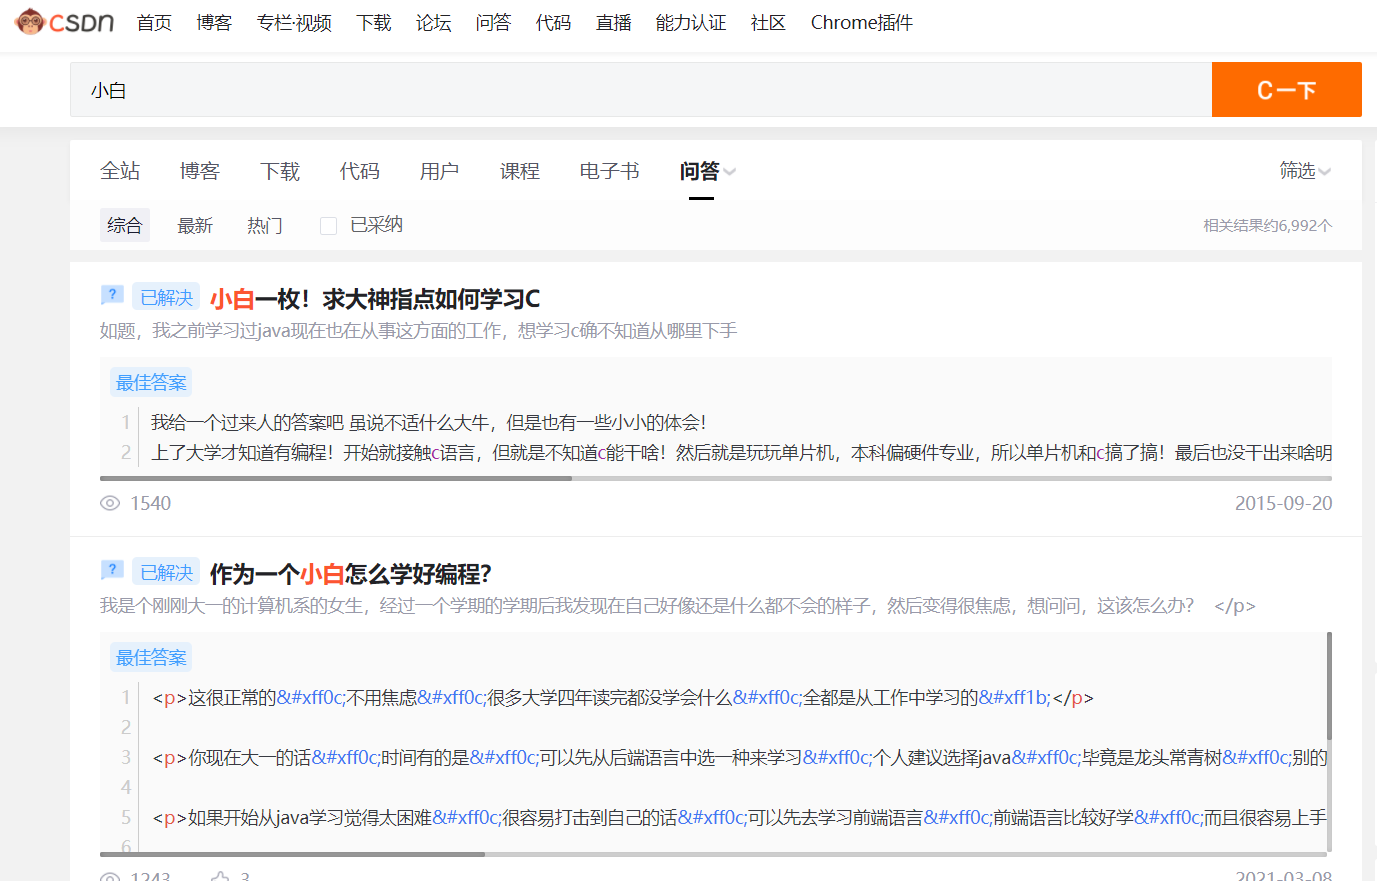Open 首页 in top navigation
This screenshot has width=1377, height=881.
pos(154,22)
